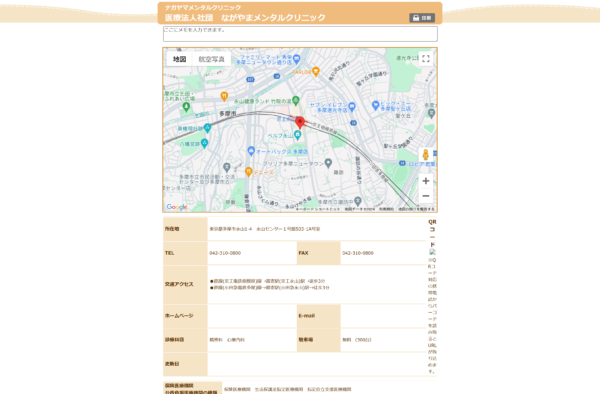Click the FAX number value
The height and width of the screenshot is (394, 600).
coord(358,253)
